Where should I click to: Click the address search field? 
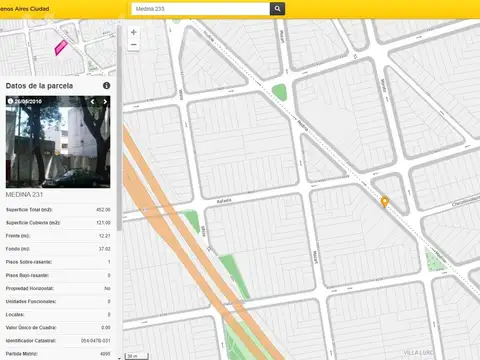click(201, 9)
